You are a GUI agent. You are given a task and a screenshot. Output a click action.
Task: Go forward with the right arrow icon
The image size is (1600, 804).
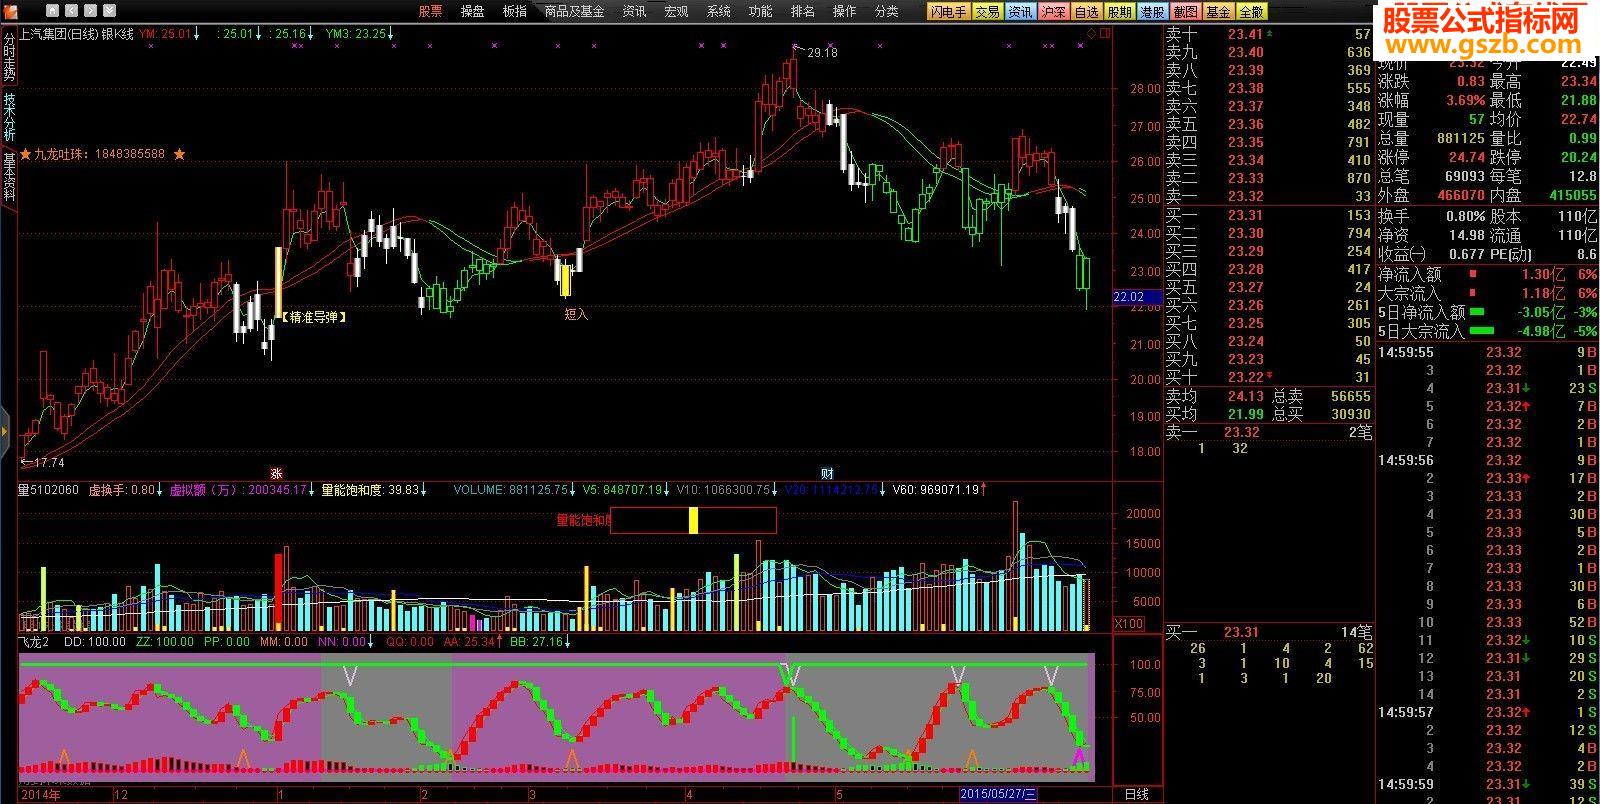tap(91, 11)
